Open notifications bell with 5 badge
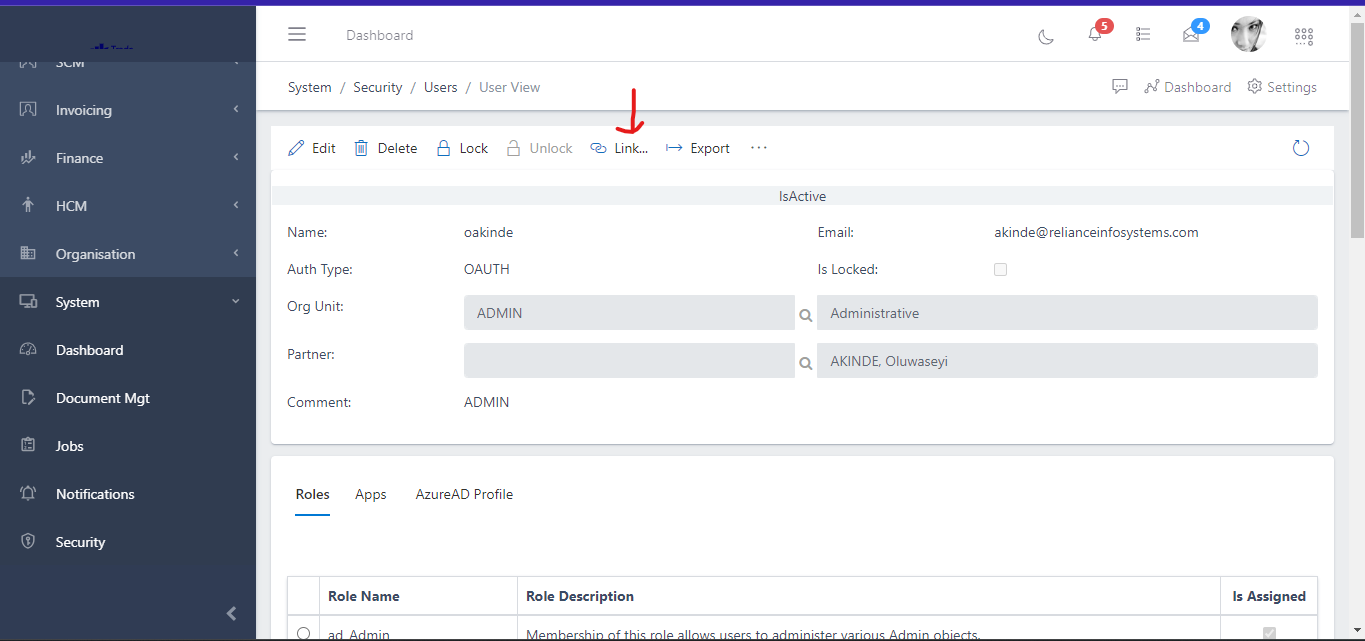This screenshot has height=641, width=1365. point(1095,35)
